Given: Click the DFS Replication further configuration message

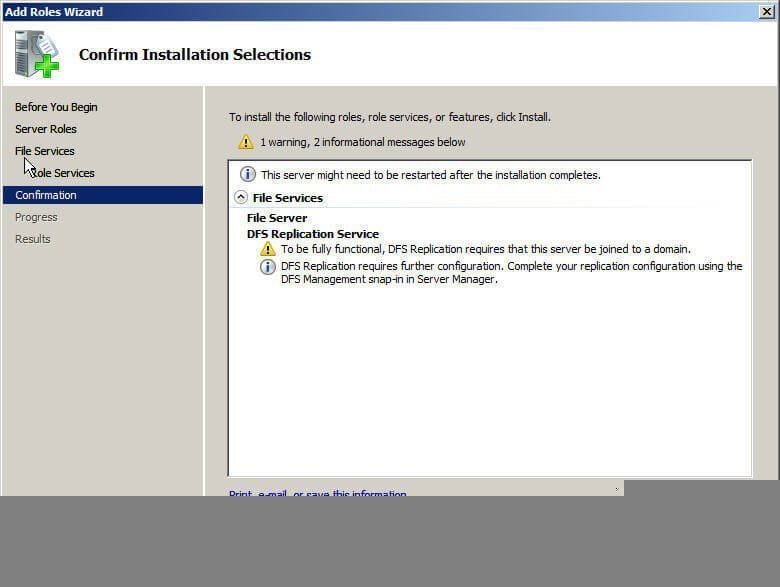Looking at the screenshot, I should (x=511, y=273).
